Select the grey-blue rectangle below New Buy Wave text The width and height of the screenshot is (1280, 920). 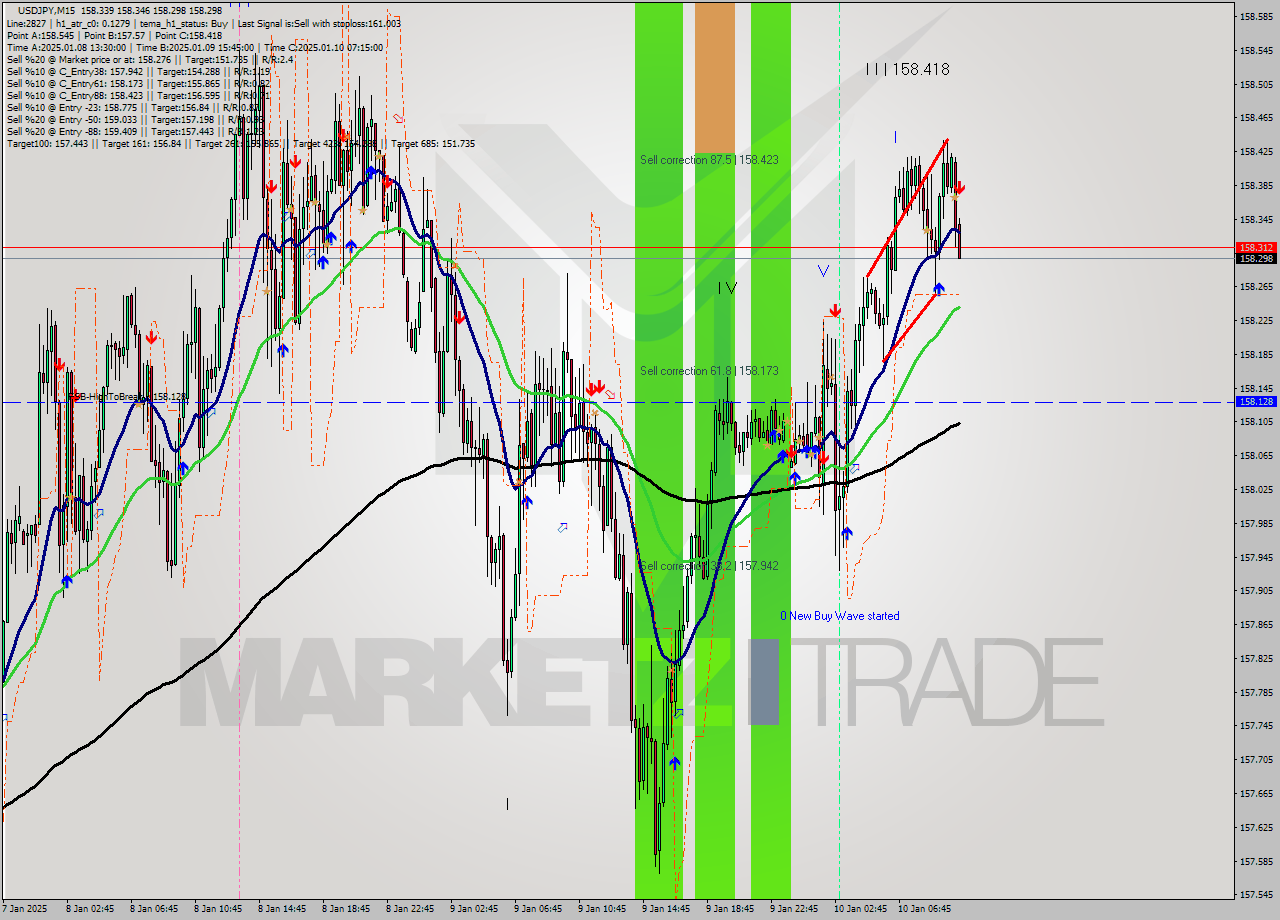tap(764, 682)
